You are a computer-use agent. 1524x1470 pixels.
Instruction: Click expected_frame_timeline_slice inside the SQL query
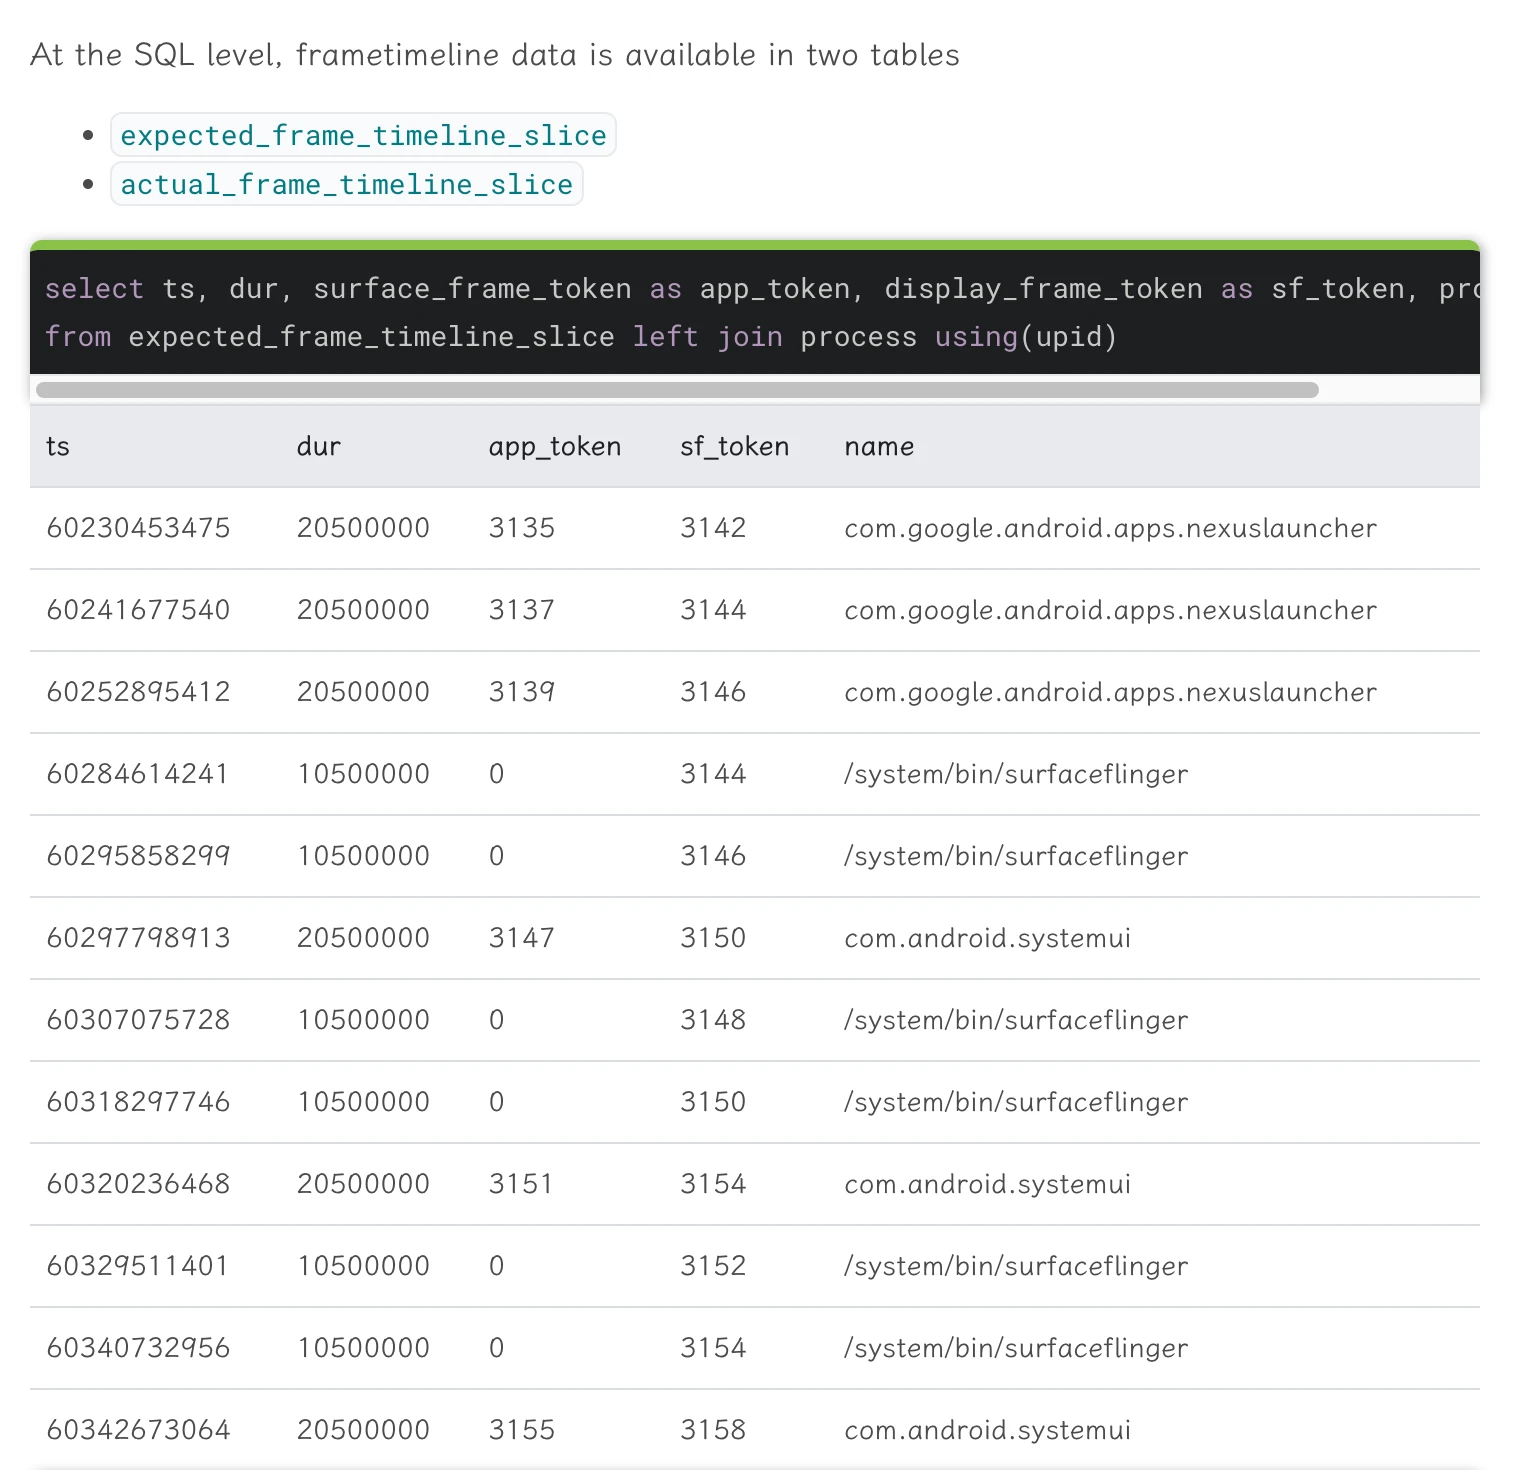(371, 337)
